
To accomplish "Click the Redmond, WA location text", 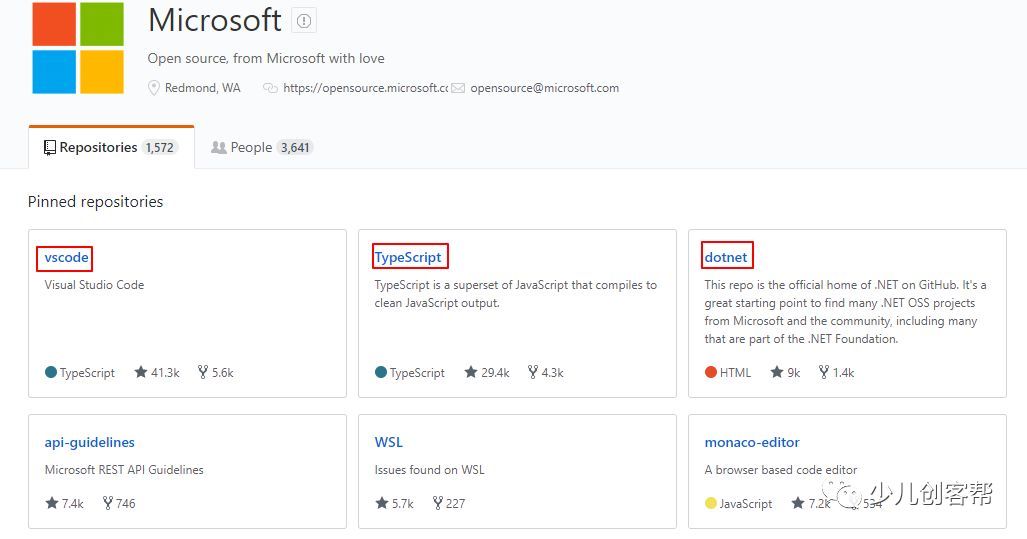I will coord(203,88).
